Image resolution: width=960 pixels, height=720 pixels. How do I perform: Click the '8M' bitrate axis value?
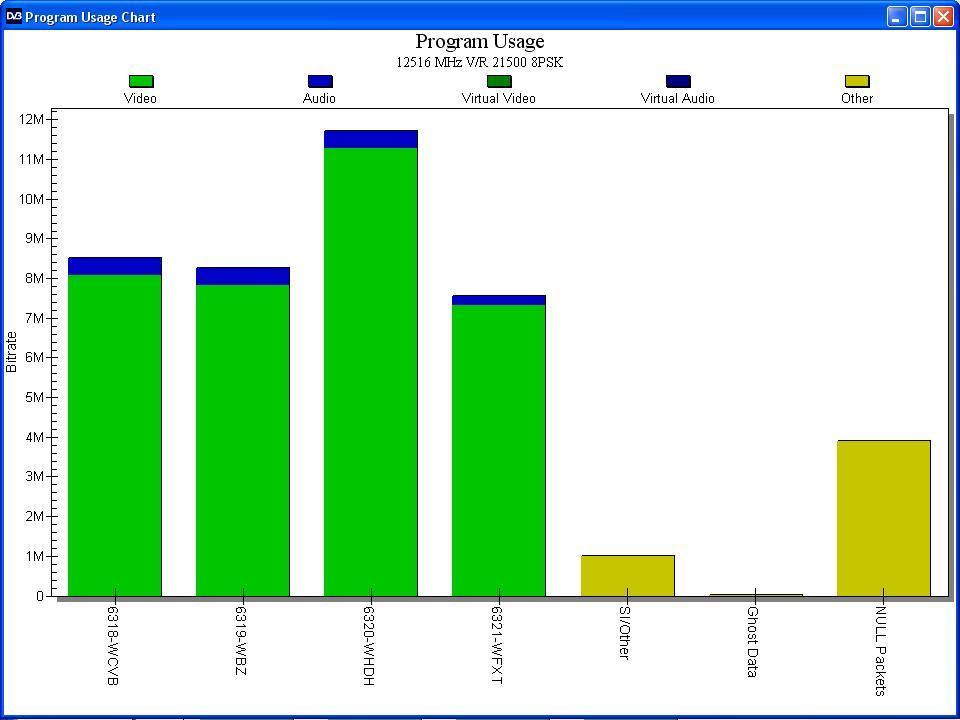click(x=35, y=279)
